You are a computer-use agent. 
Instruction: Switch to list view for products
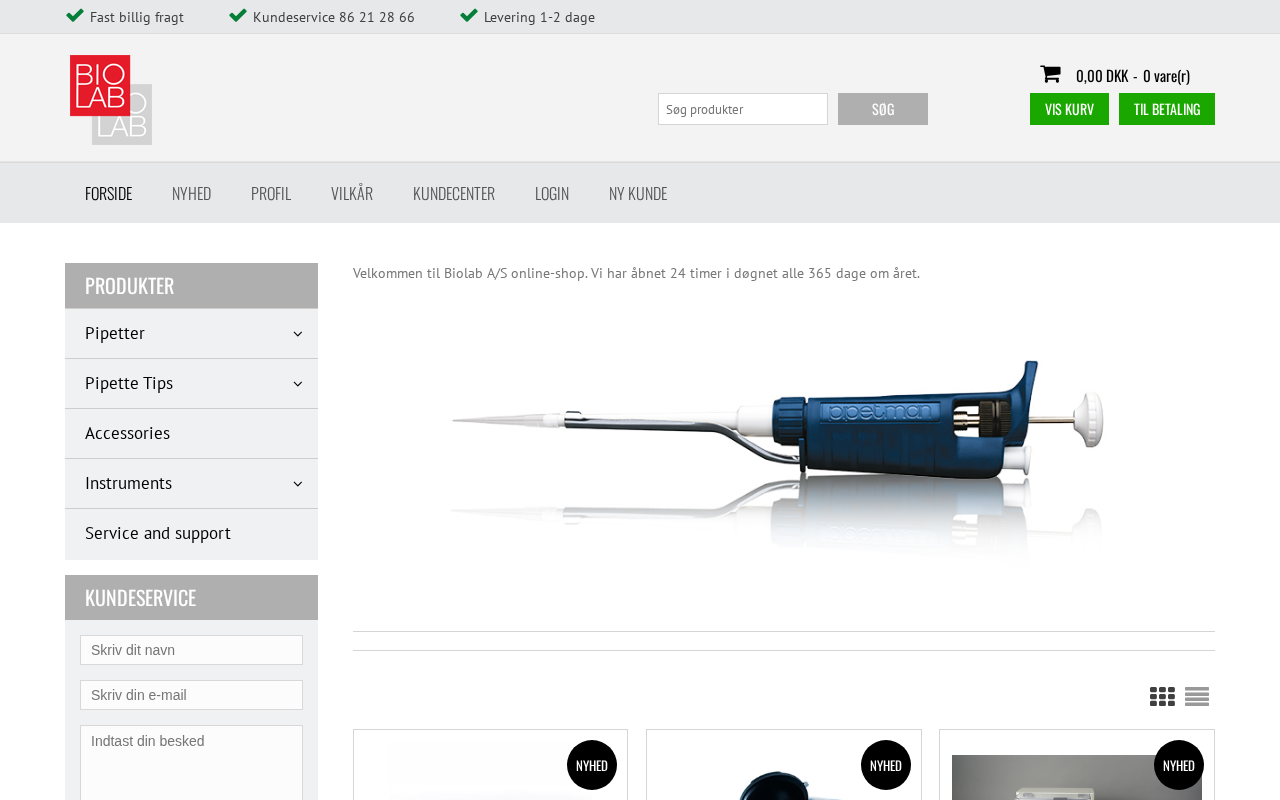click(x=1197, y=697)
